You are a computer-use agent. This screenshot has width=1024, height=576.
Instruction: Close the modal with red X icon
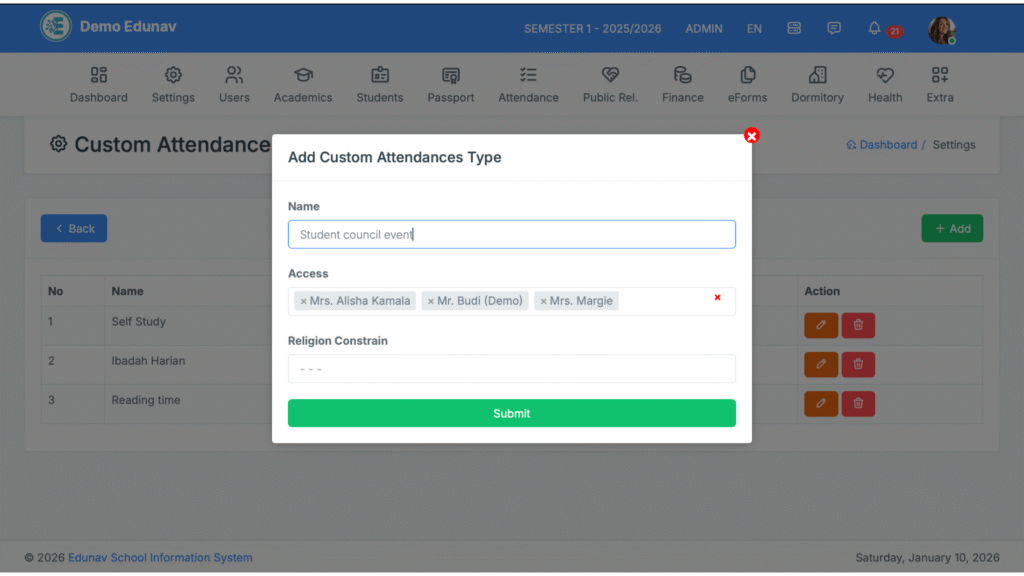[x=752, y=136]
